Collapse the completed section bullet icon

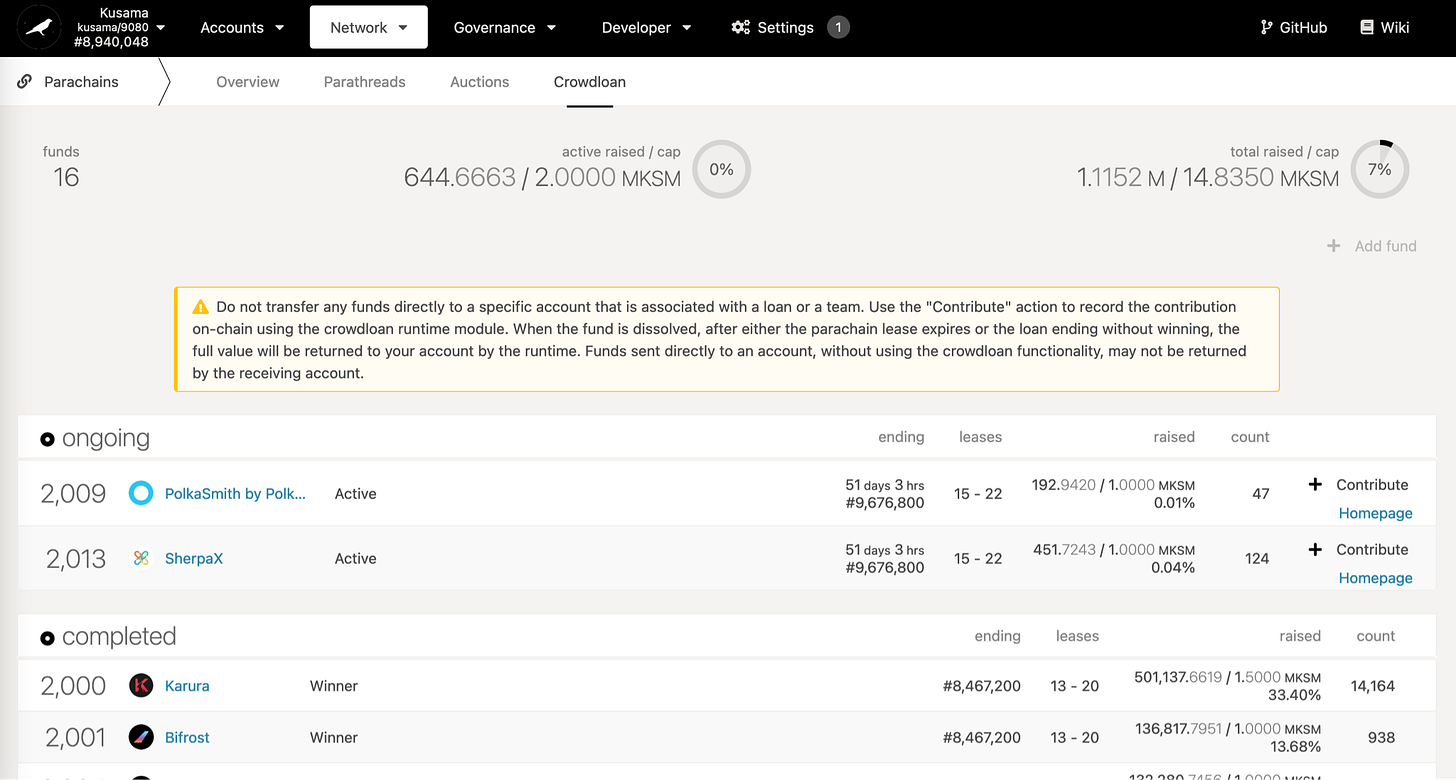point(47,637)
